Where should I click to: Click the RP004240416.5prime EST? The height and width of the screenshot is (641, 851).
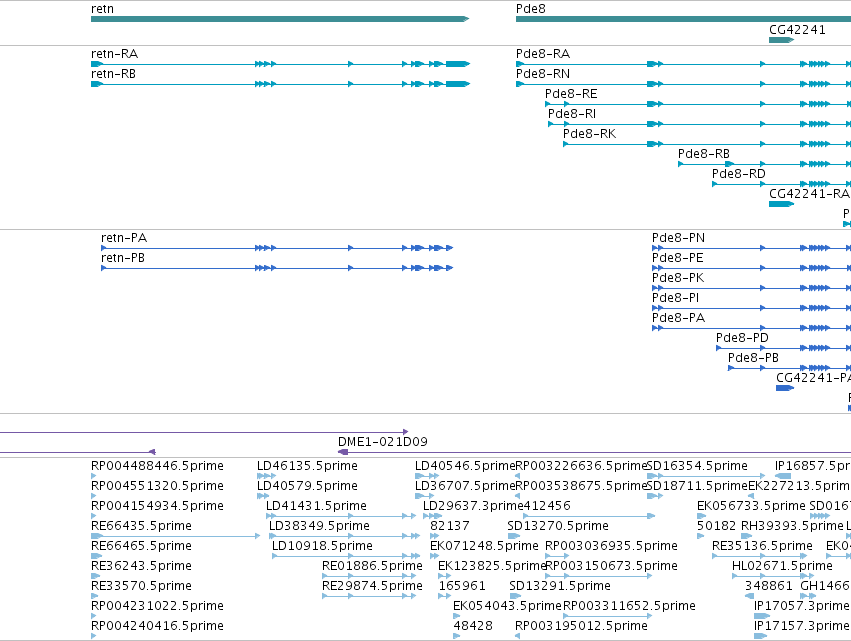(x=93, y=636)
